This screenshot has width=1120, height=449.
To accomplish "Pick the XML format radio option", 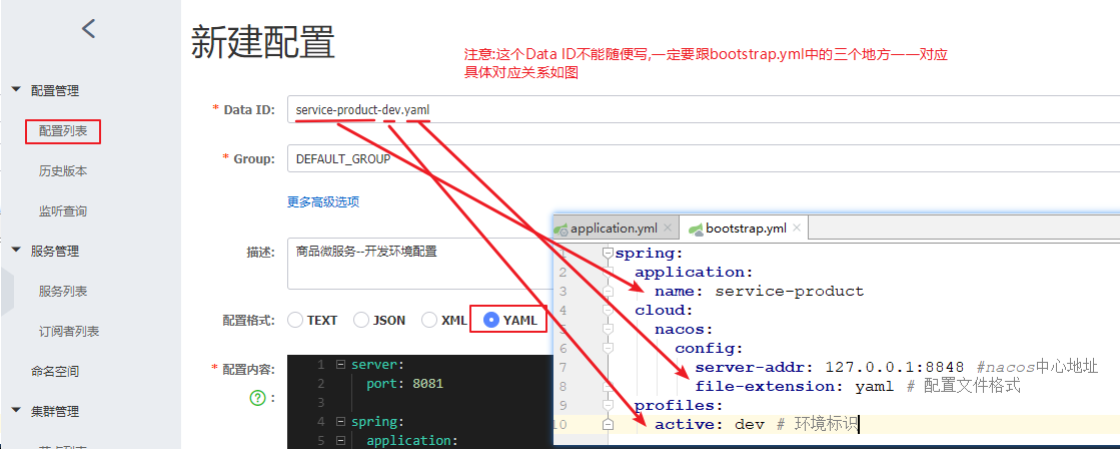I will tap(430, 320).
